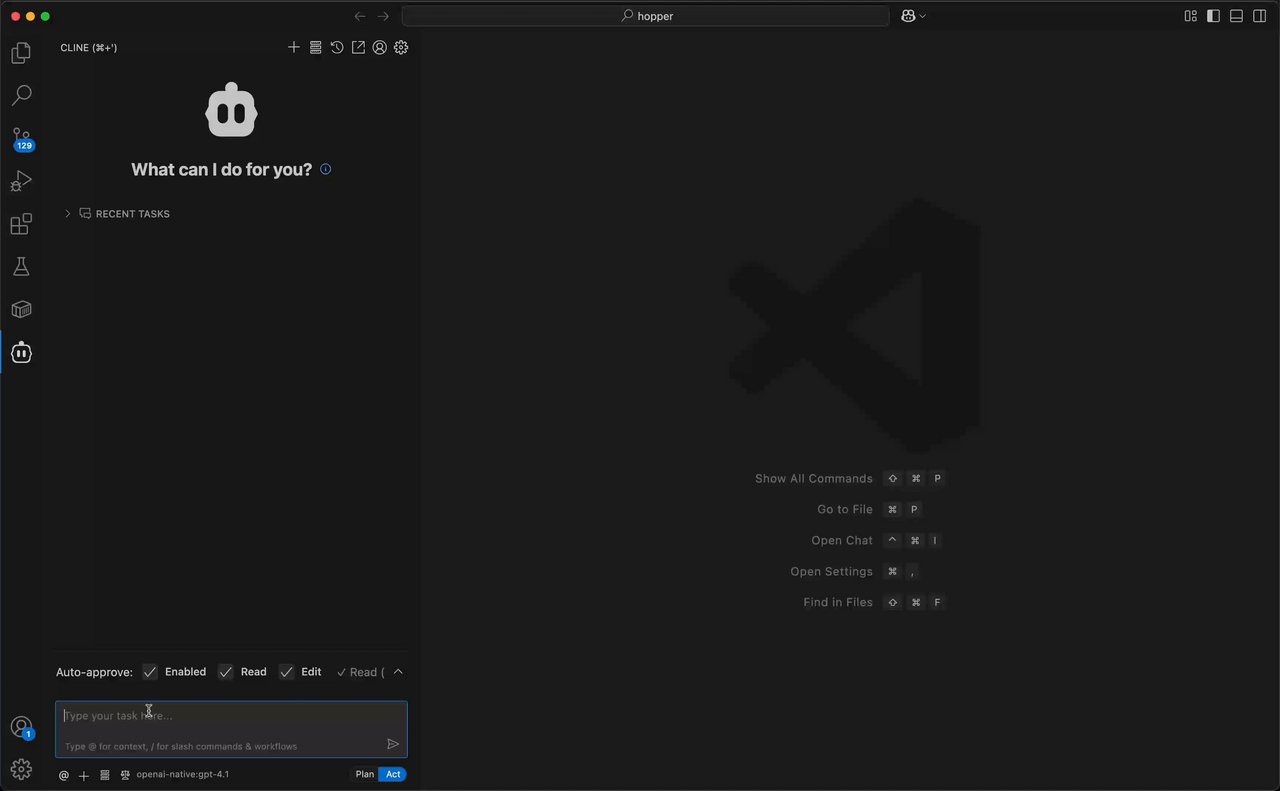Screen dimensions: 1280x791
Task: Open the container box view in activity bar
Action: [x=21, y=310]
